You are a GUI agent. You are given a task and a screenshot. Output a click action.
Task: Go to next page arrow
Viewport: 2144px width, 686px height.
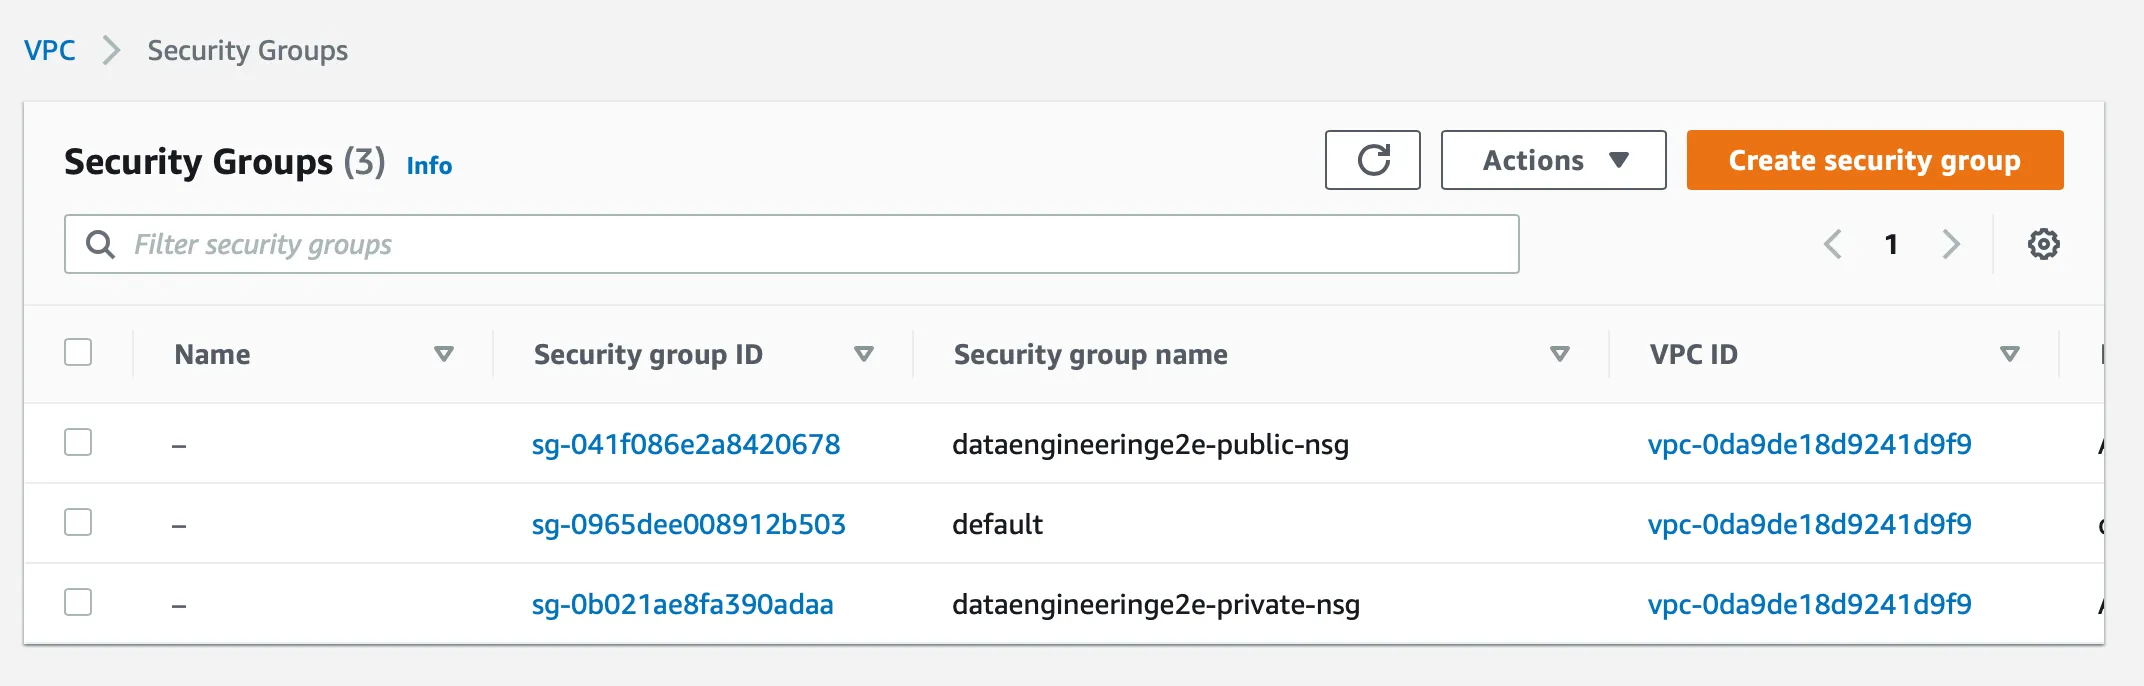tap(1951, 244)
